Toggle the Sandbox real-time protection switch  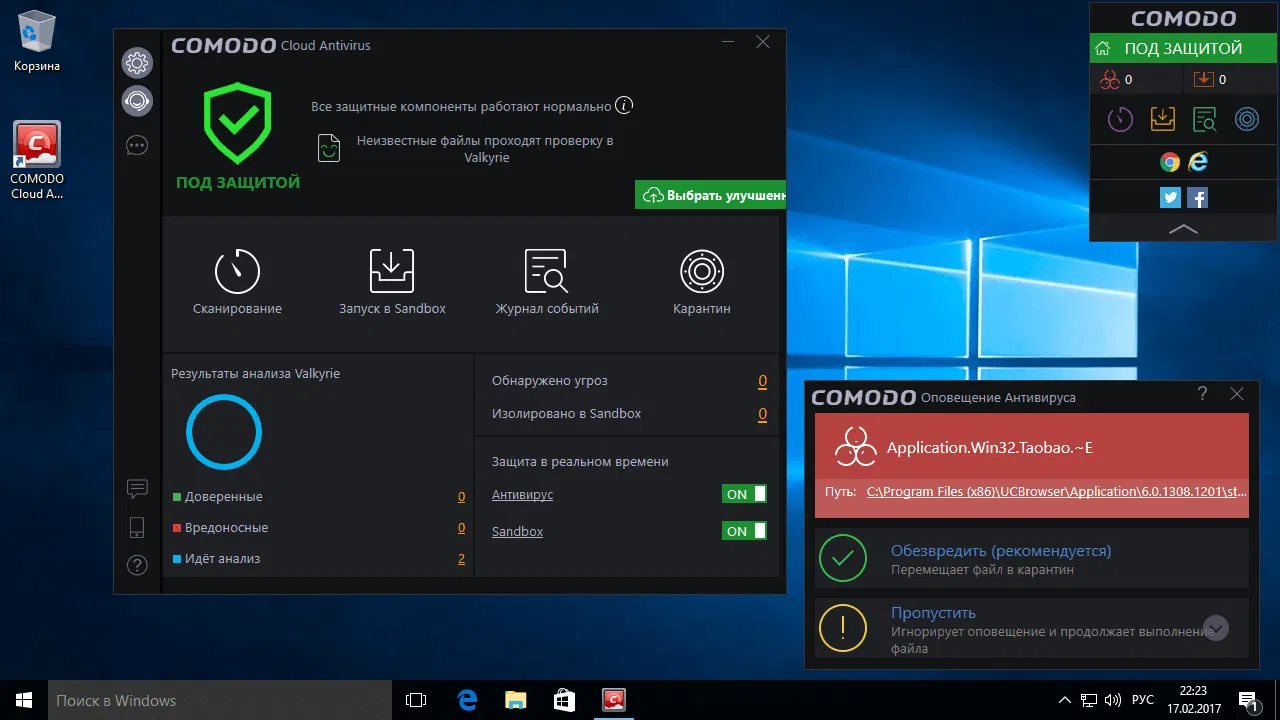pos(744,531)
